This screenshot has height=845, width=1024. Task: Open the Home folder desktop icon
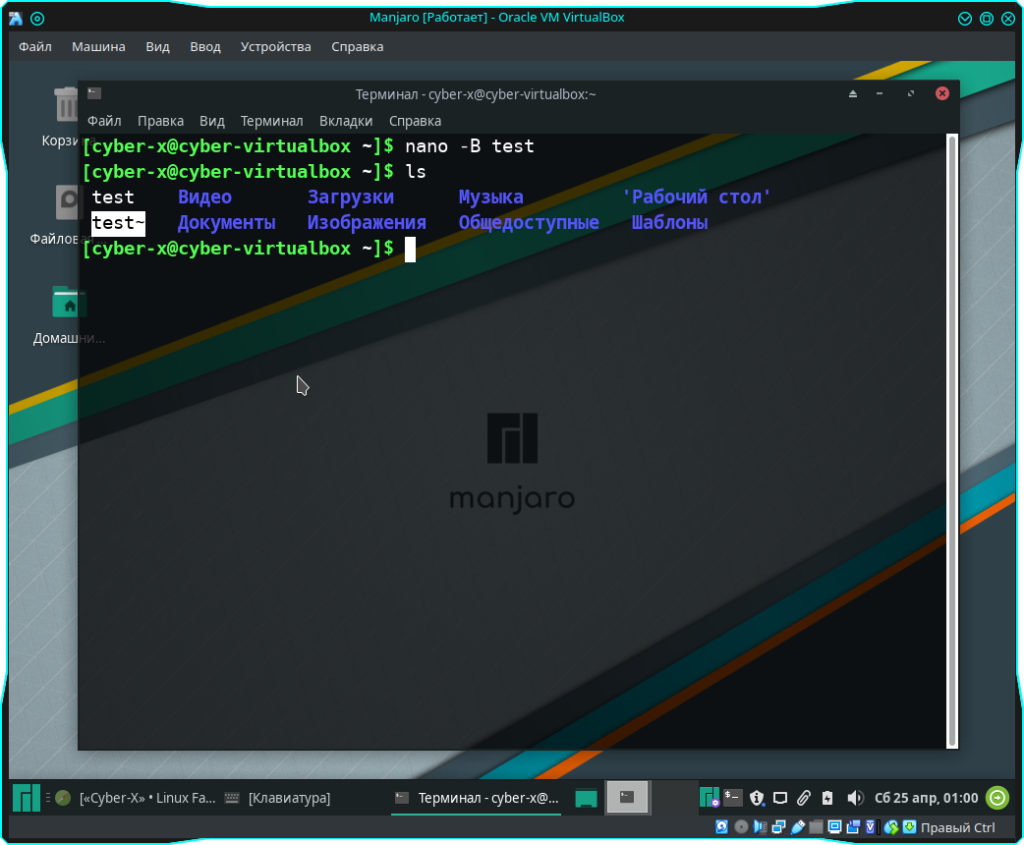click(x=68, y=304)
